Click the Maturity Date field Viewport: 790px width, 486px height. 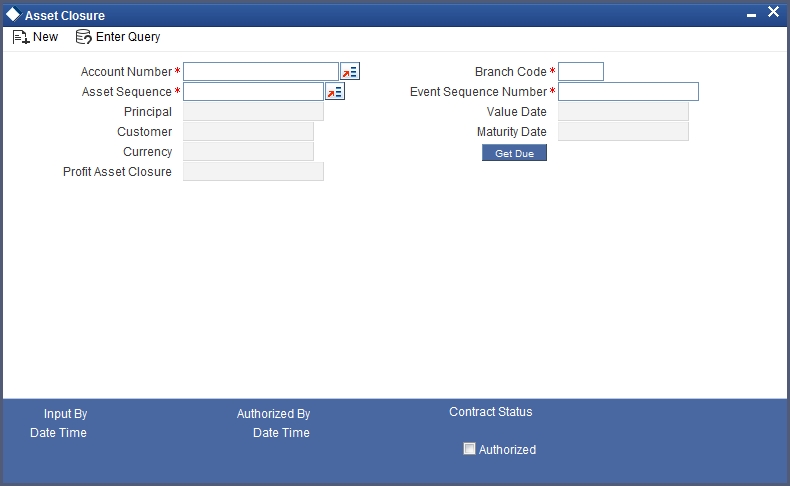tap(623, 131)
